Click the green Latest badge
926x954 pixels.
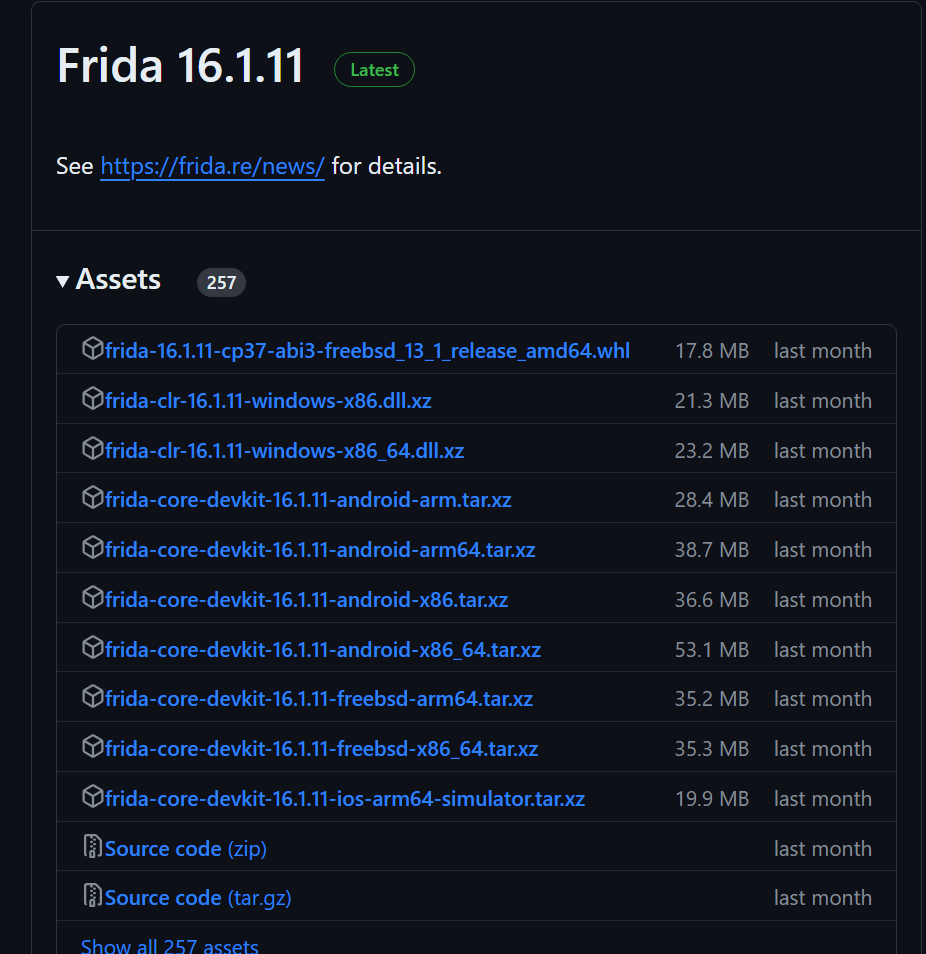click(374, 70)
